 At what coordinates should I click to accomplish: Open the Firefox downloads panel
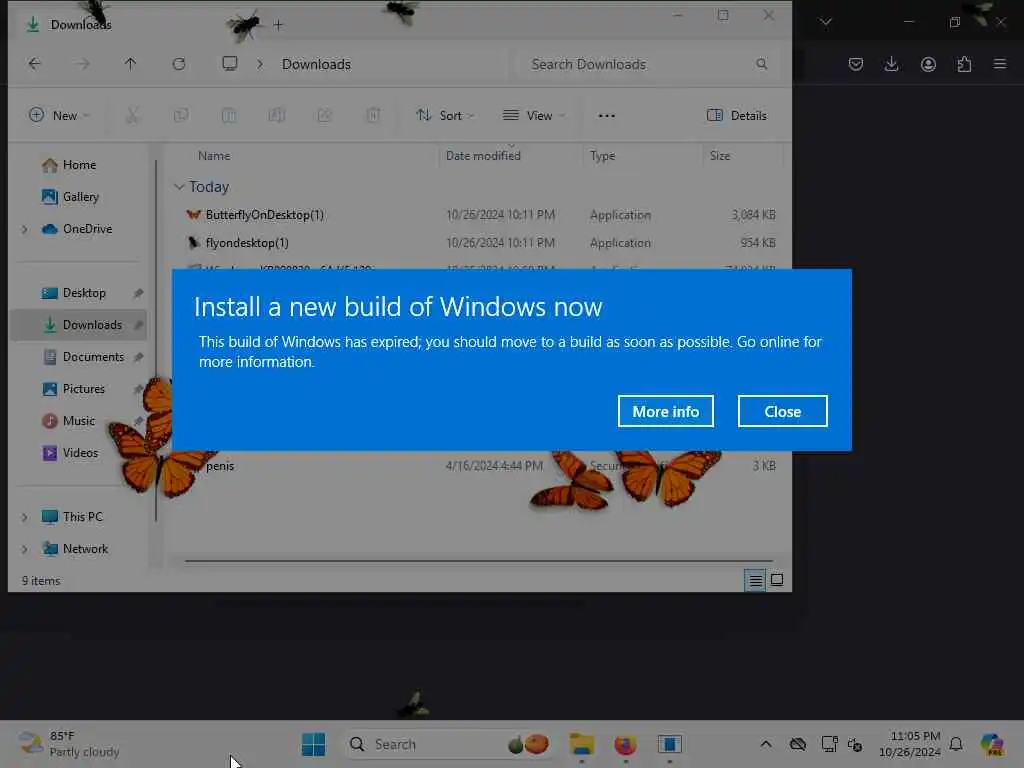(x=891, y=64)
